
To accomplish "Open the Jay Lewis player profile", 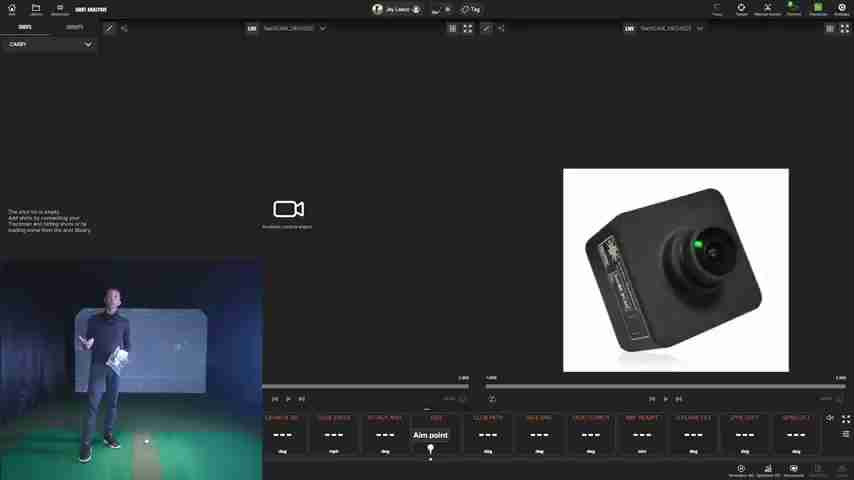I will coord(396,9).
